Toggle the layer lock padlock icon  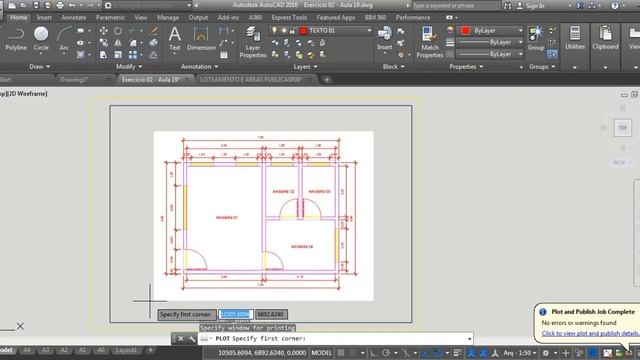click(x=292, y=31)
